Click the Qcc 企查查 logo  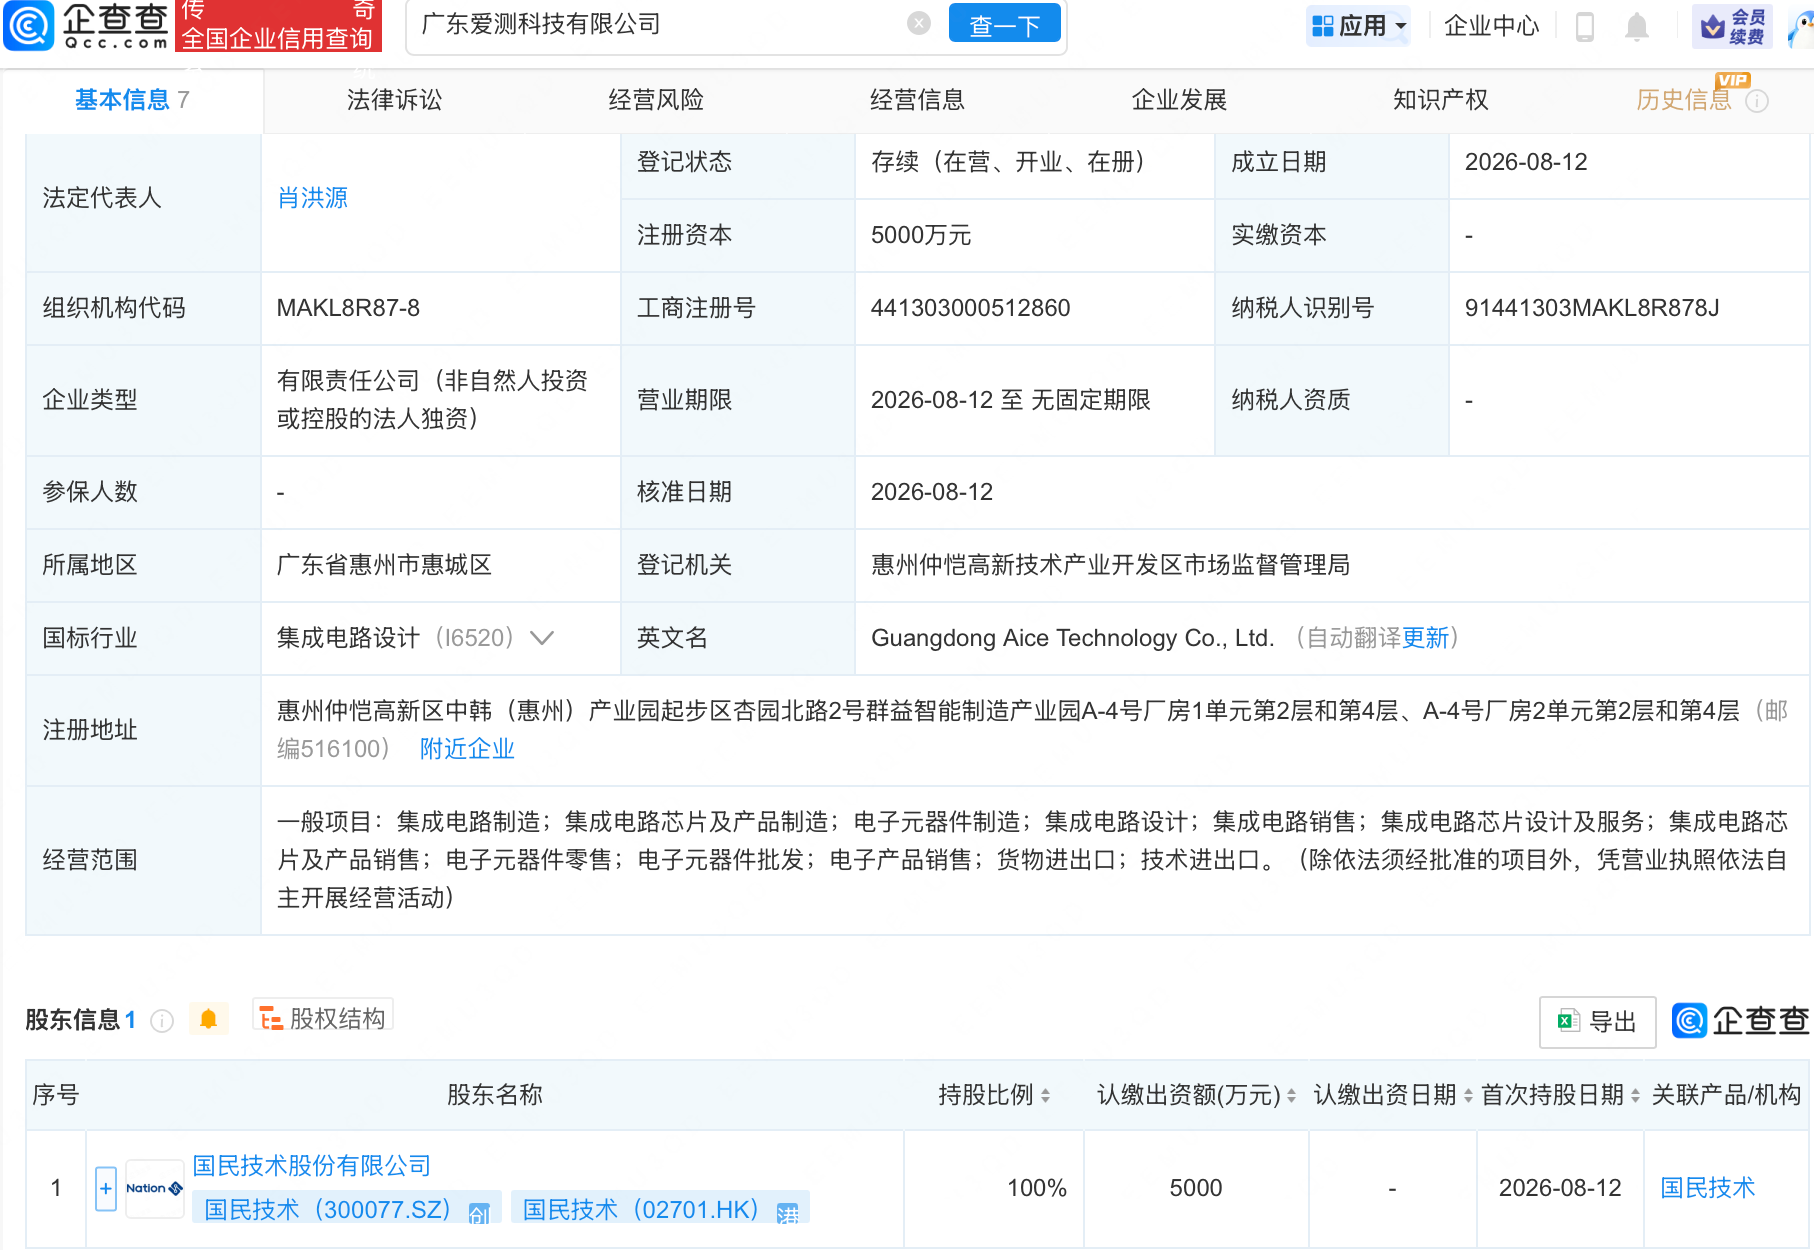[87, 25]
